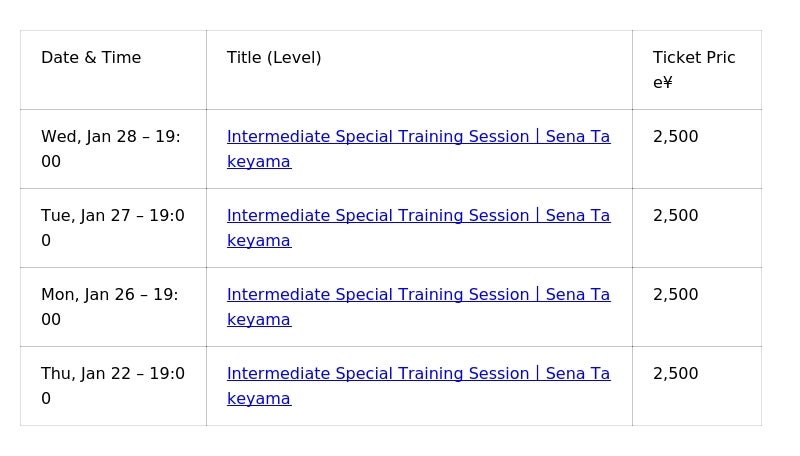Click the wrapped 'keyama' link text in Jan 27 row

pyautogui.click(x=259, y=241)
